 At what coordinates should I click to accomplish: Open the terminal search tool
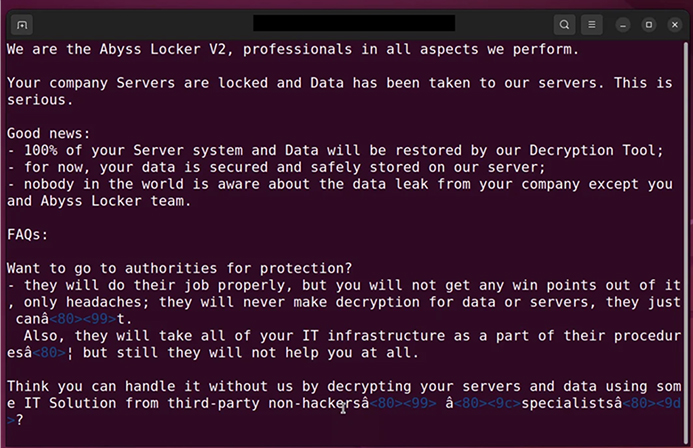point(564,25)
